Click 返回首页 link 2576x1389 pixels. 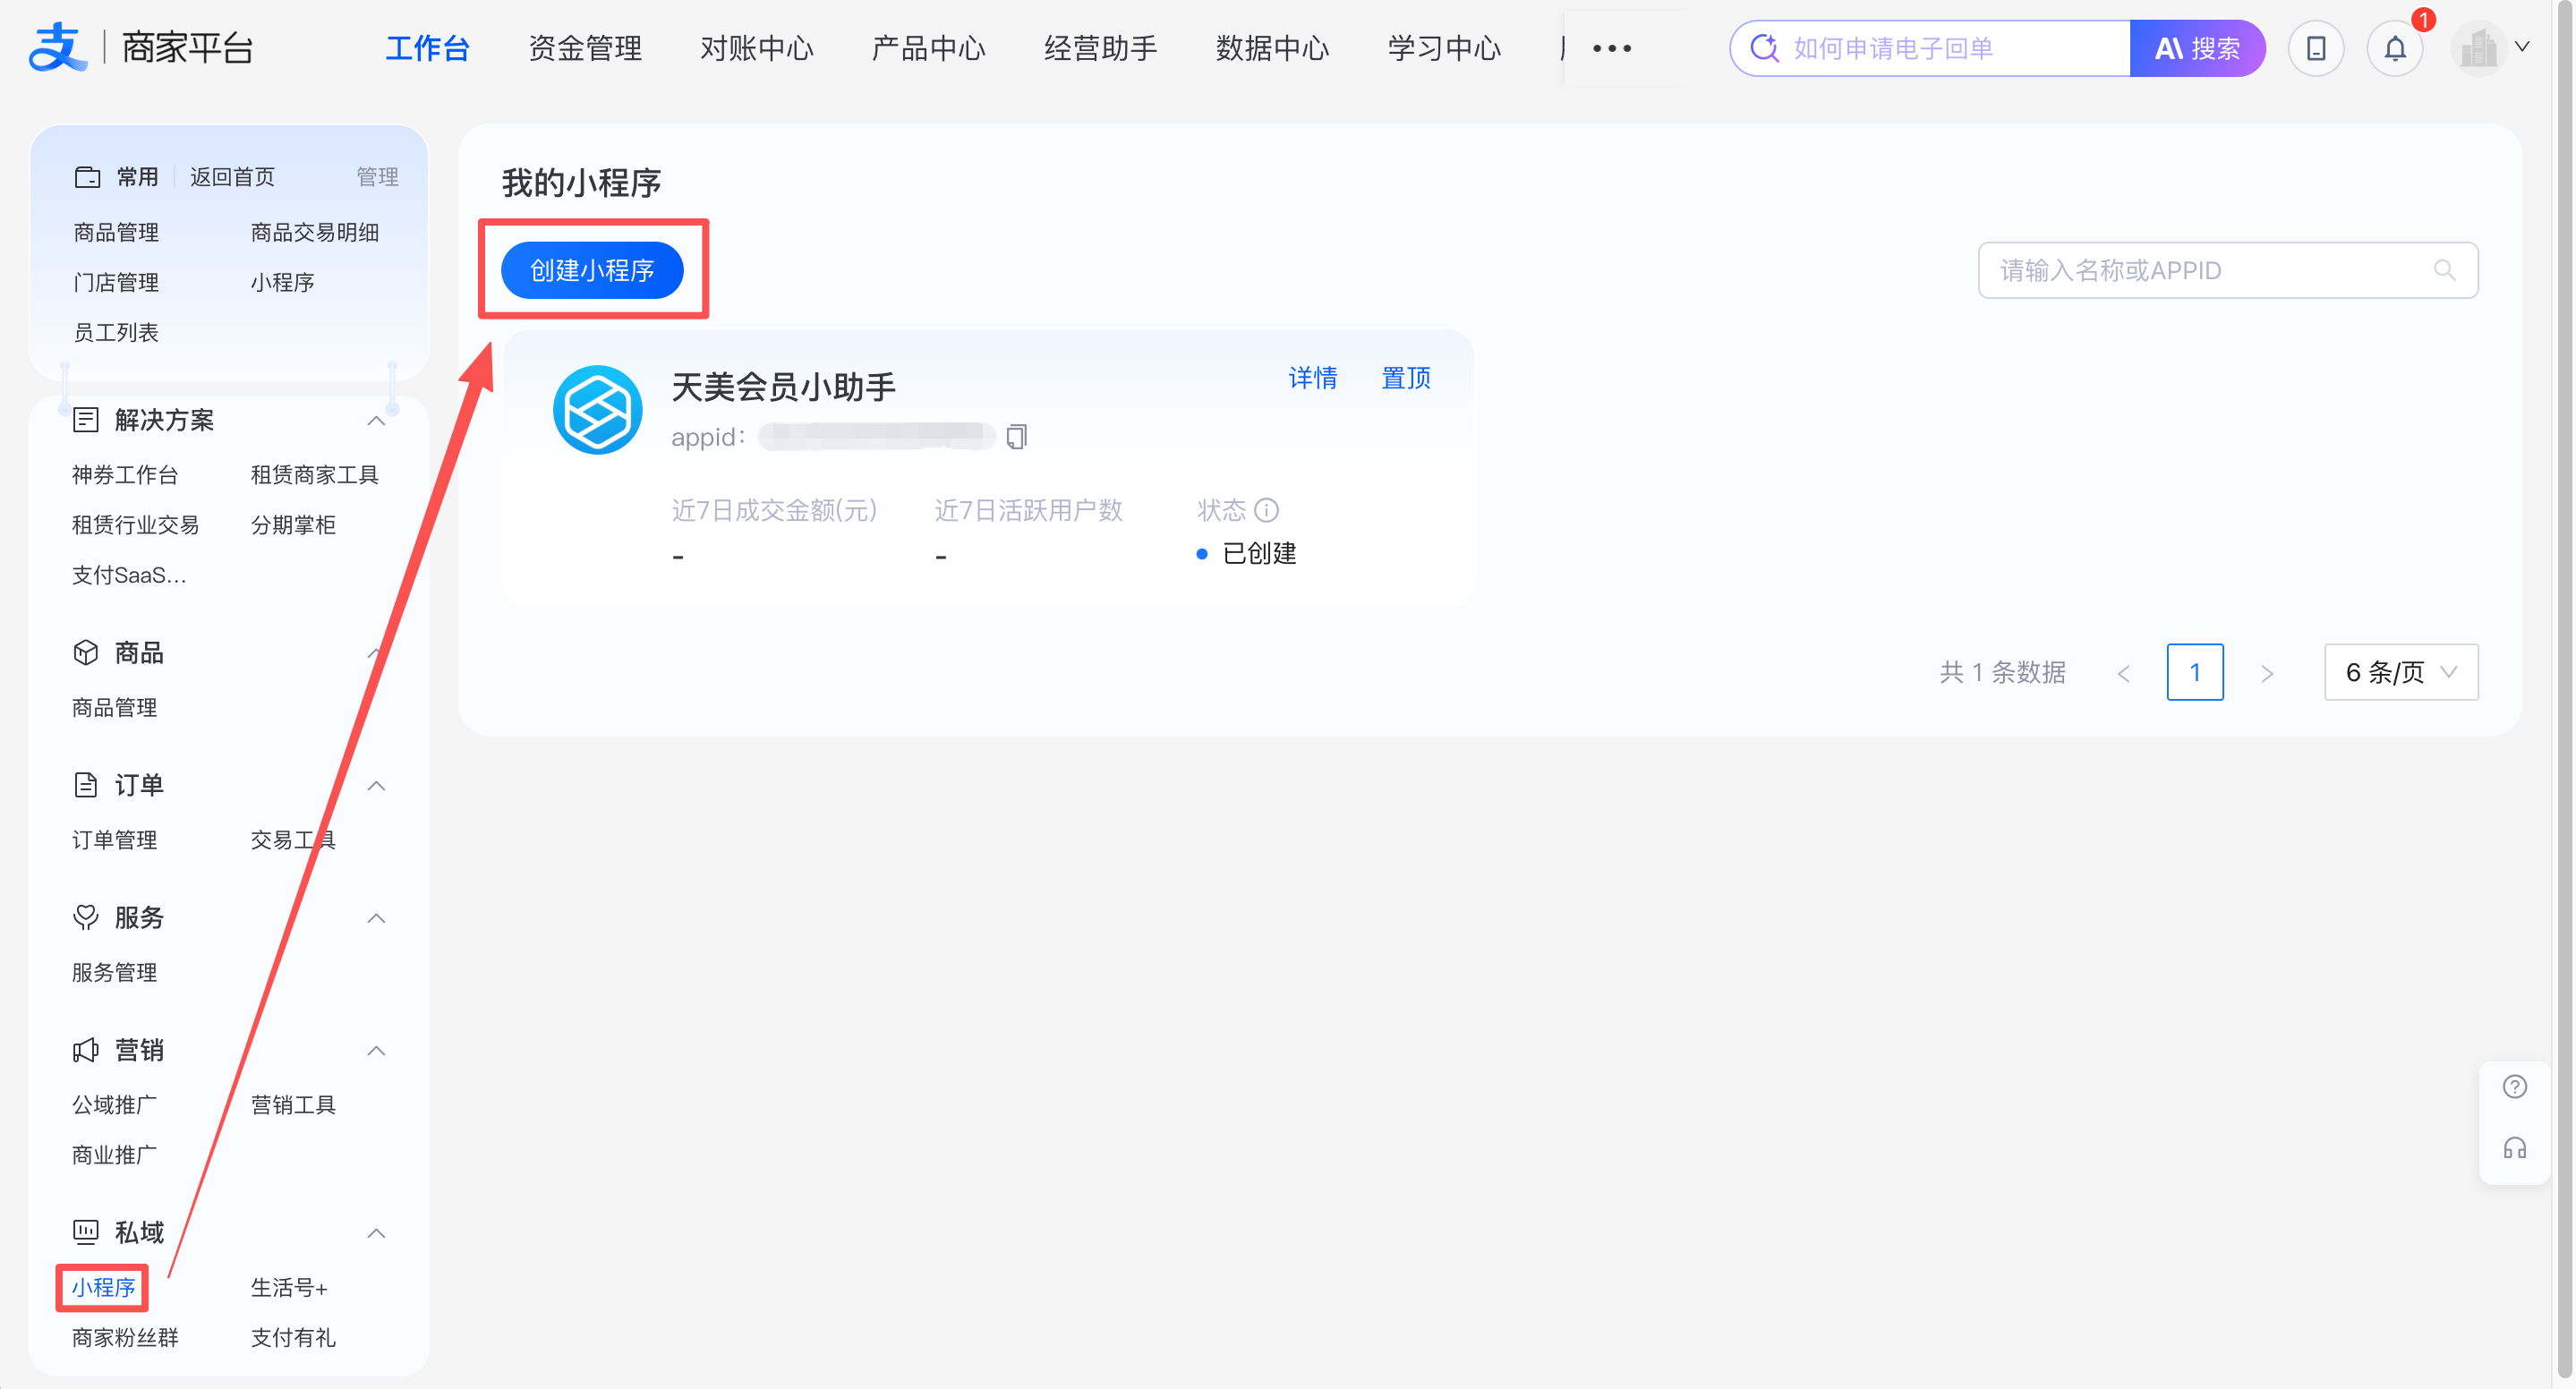(232, 177)
